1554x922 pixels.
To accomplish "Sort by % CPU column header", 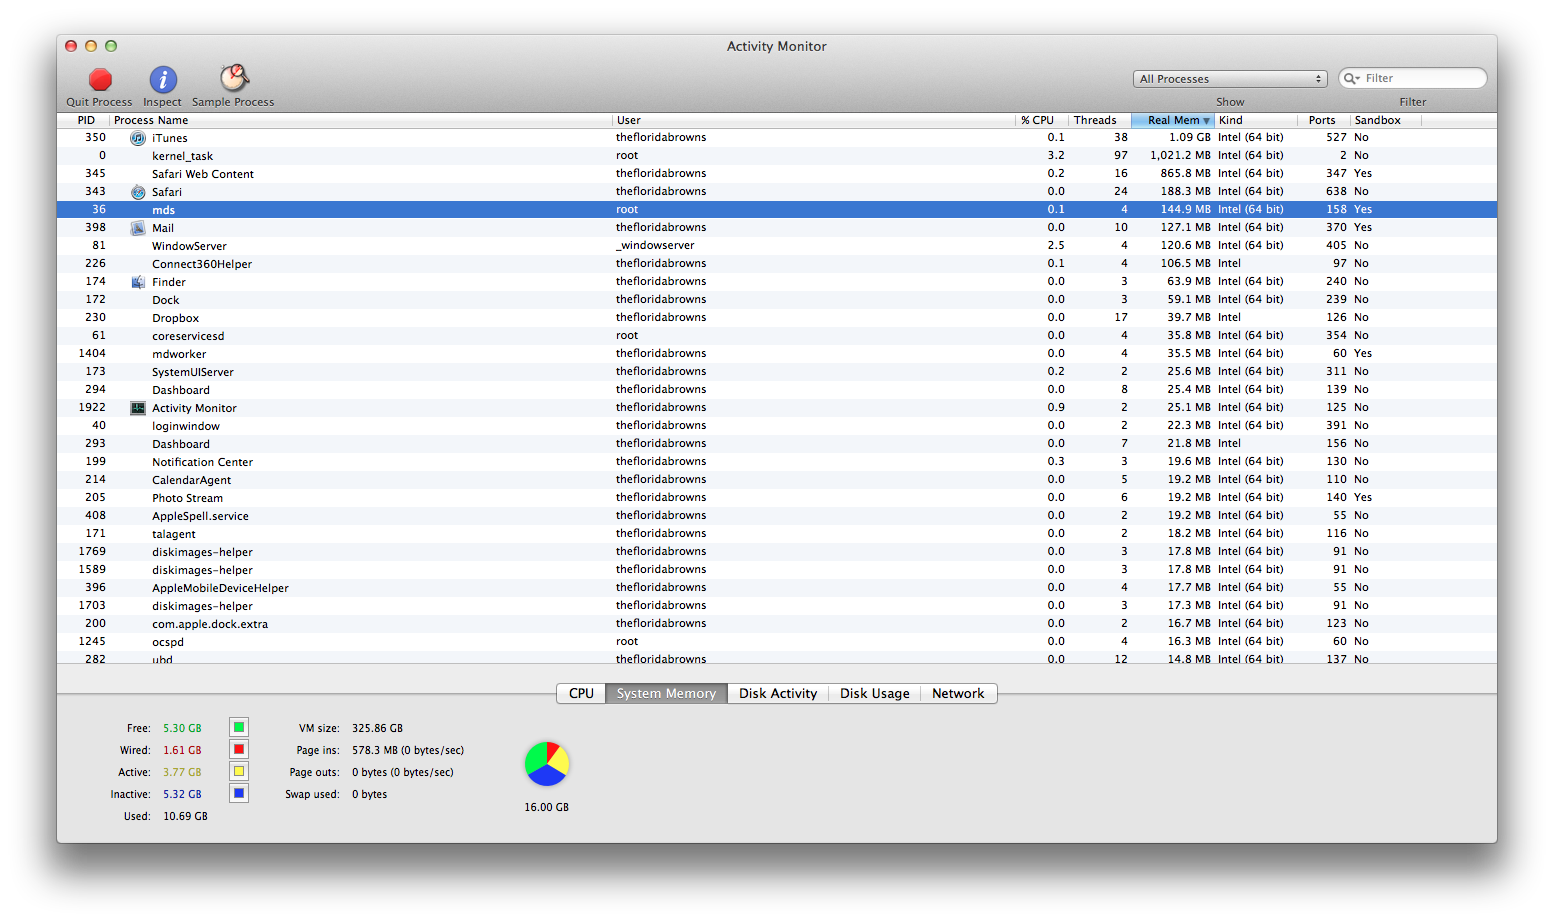I will coord(1042,120).
